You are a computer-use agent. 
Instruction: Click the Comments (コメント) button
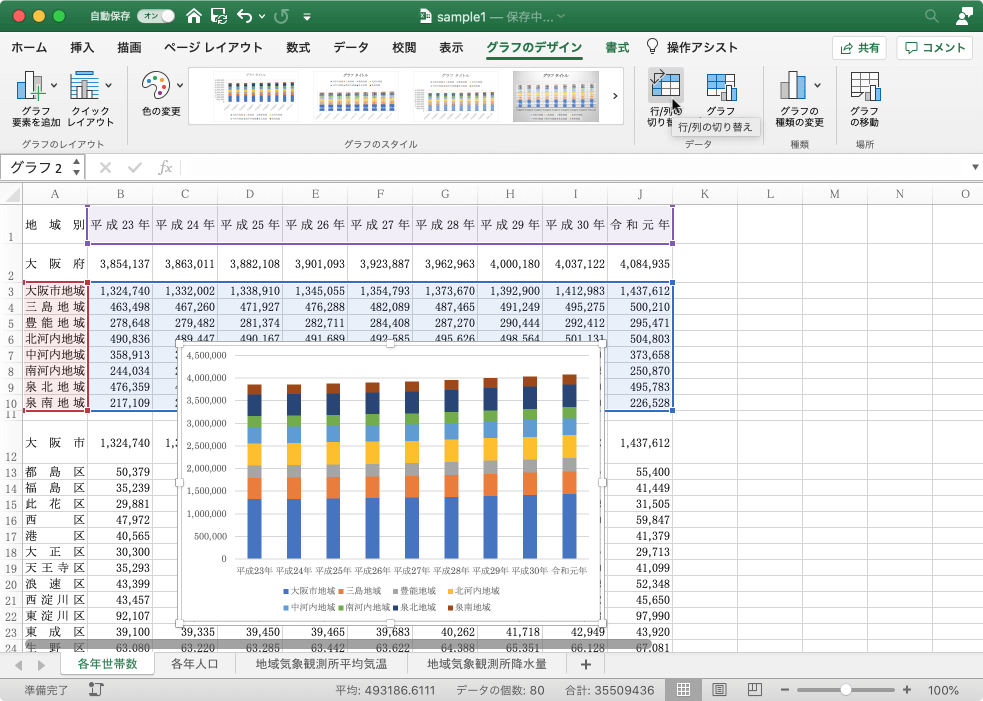click(934, 47)
